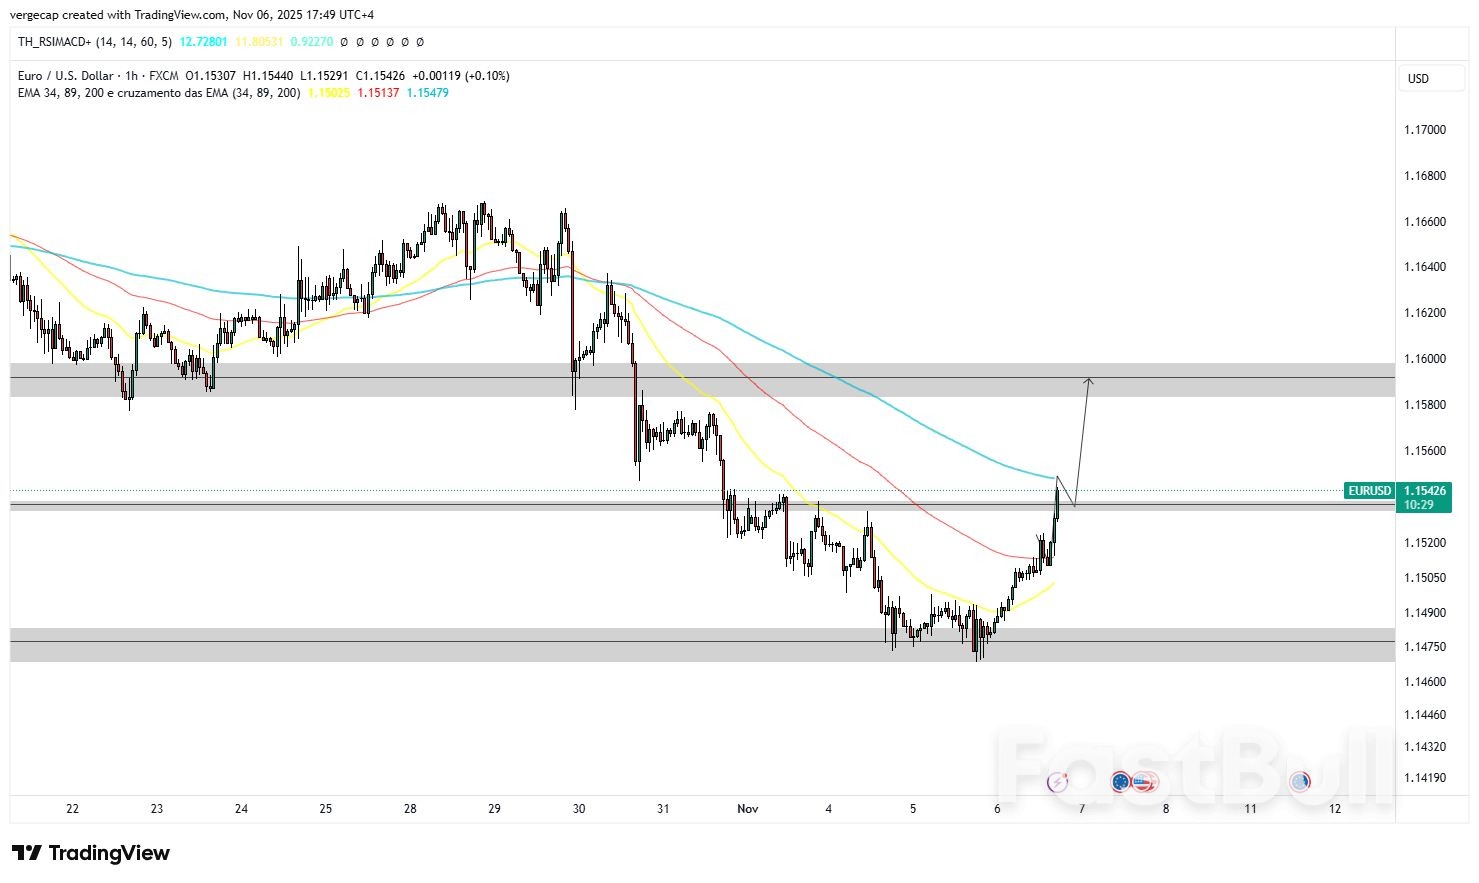
Task: Click the faded EU flag event near date 11
Action: click(1300, 782)
